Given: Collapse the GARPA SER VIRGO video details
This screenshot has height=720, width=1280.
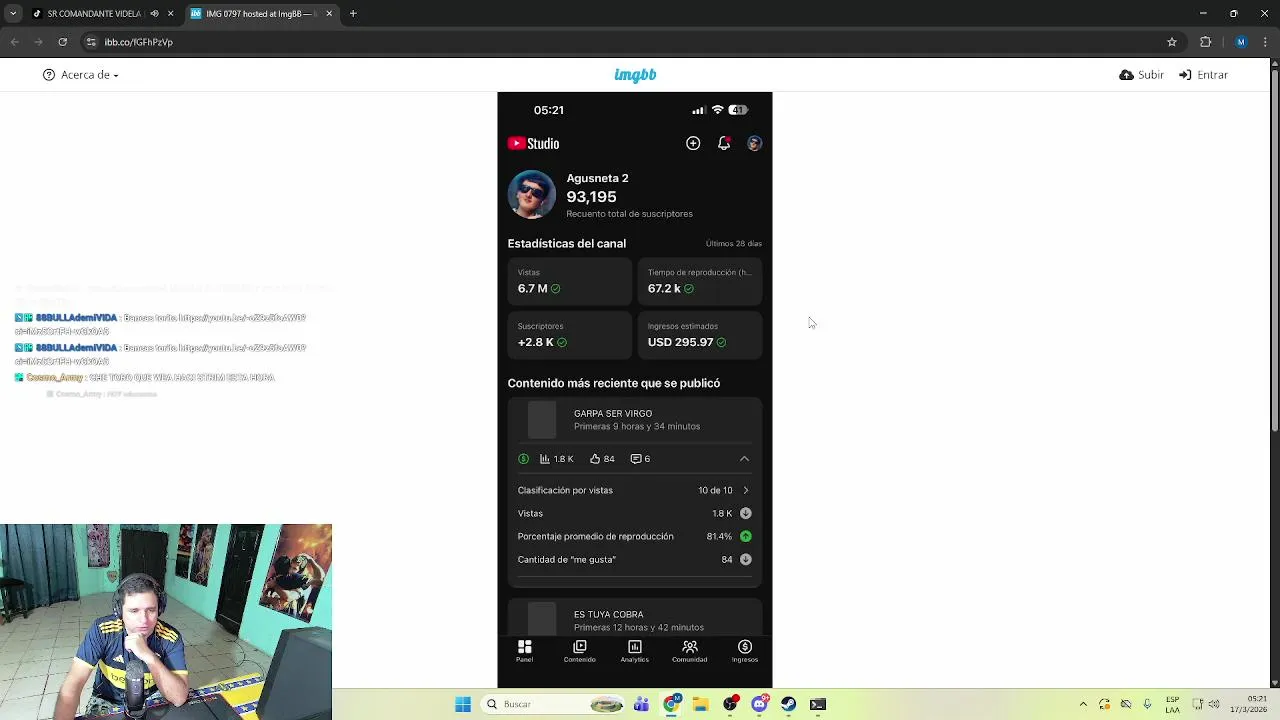Looking at the screenshot, I should point(744,458).
